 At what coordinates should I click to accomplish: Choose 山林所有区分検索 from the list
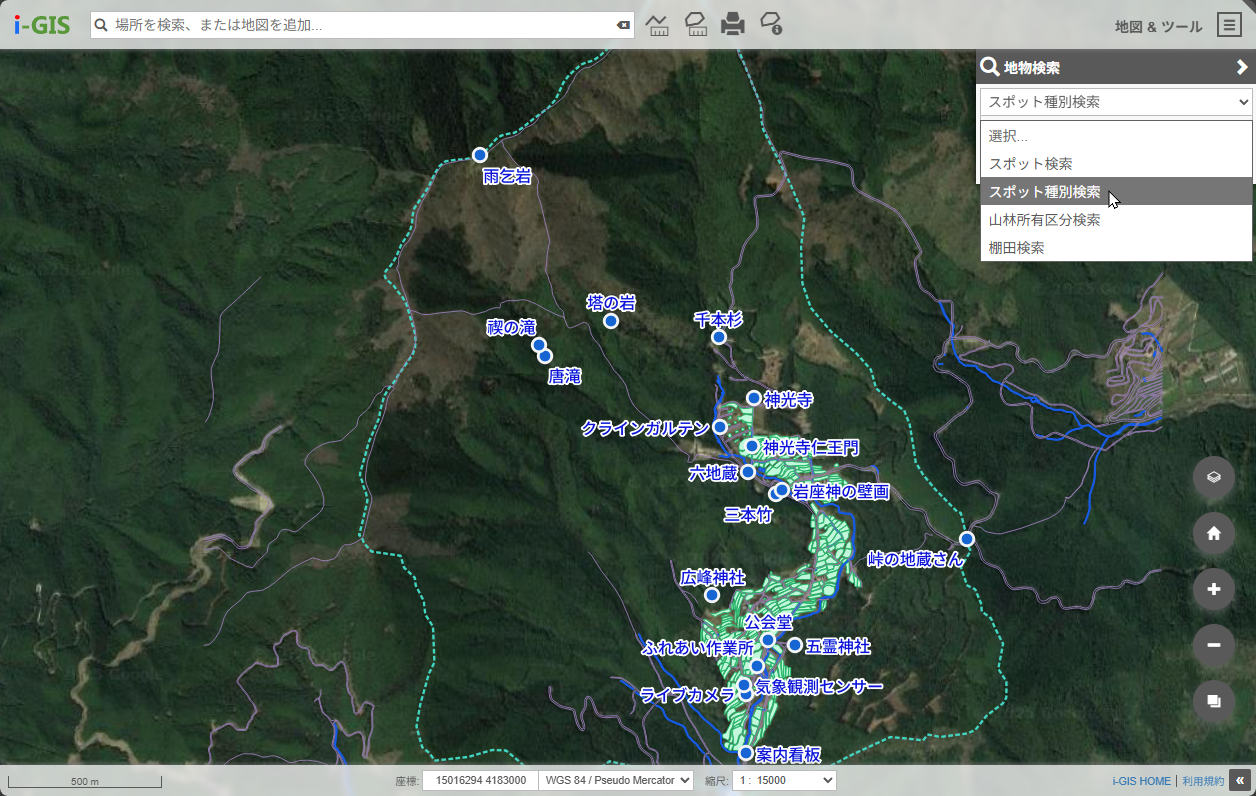point(1116,220)
